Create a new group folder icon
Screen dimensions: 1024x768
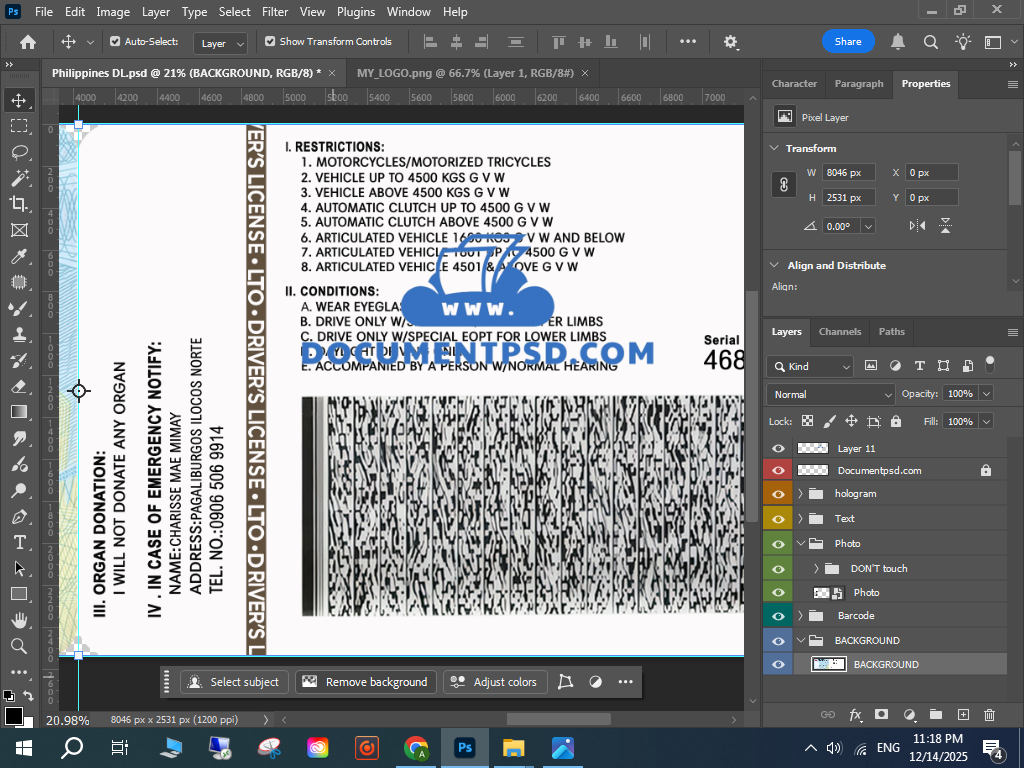click(x=936, y=715)
